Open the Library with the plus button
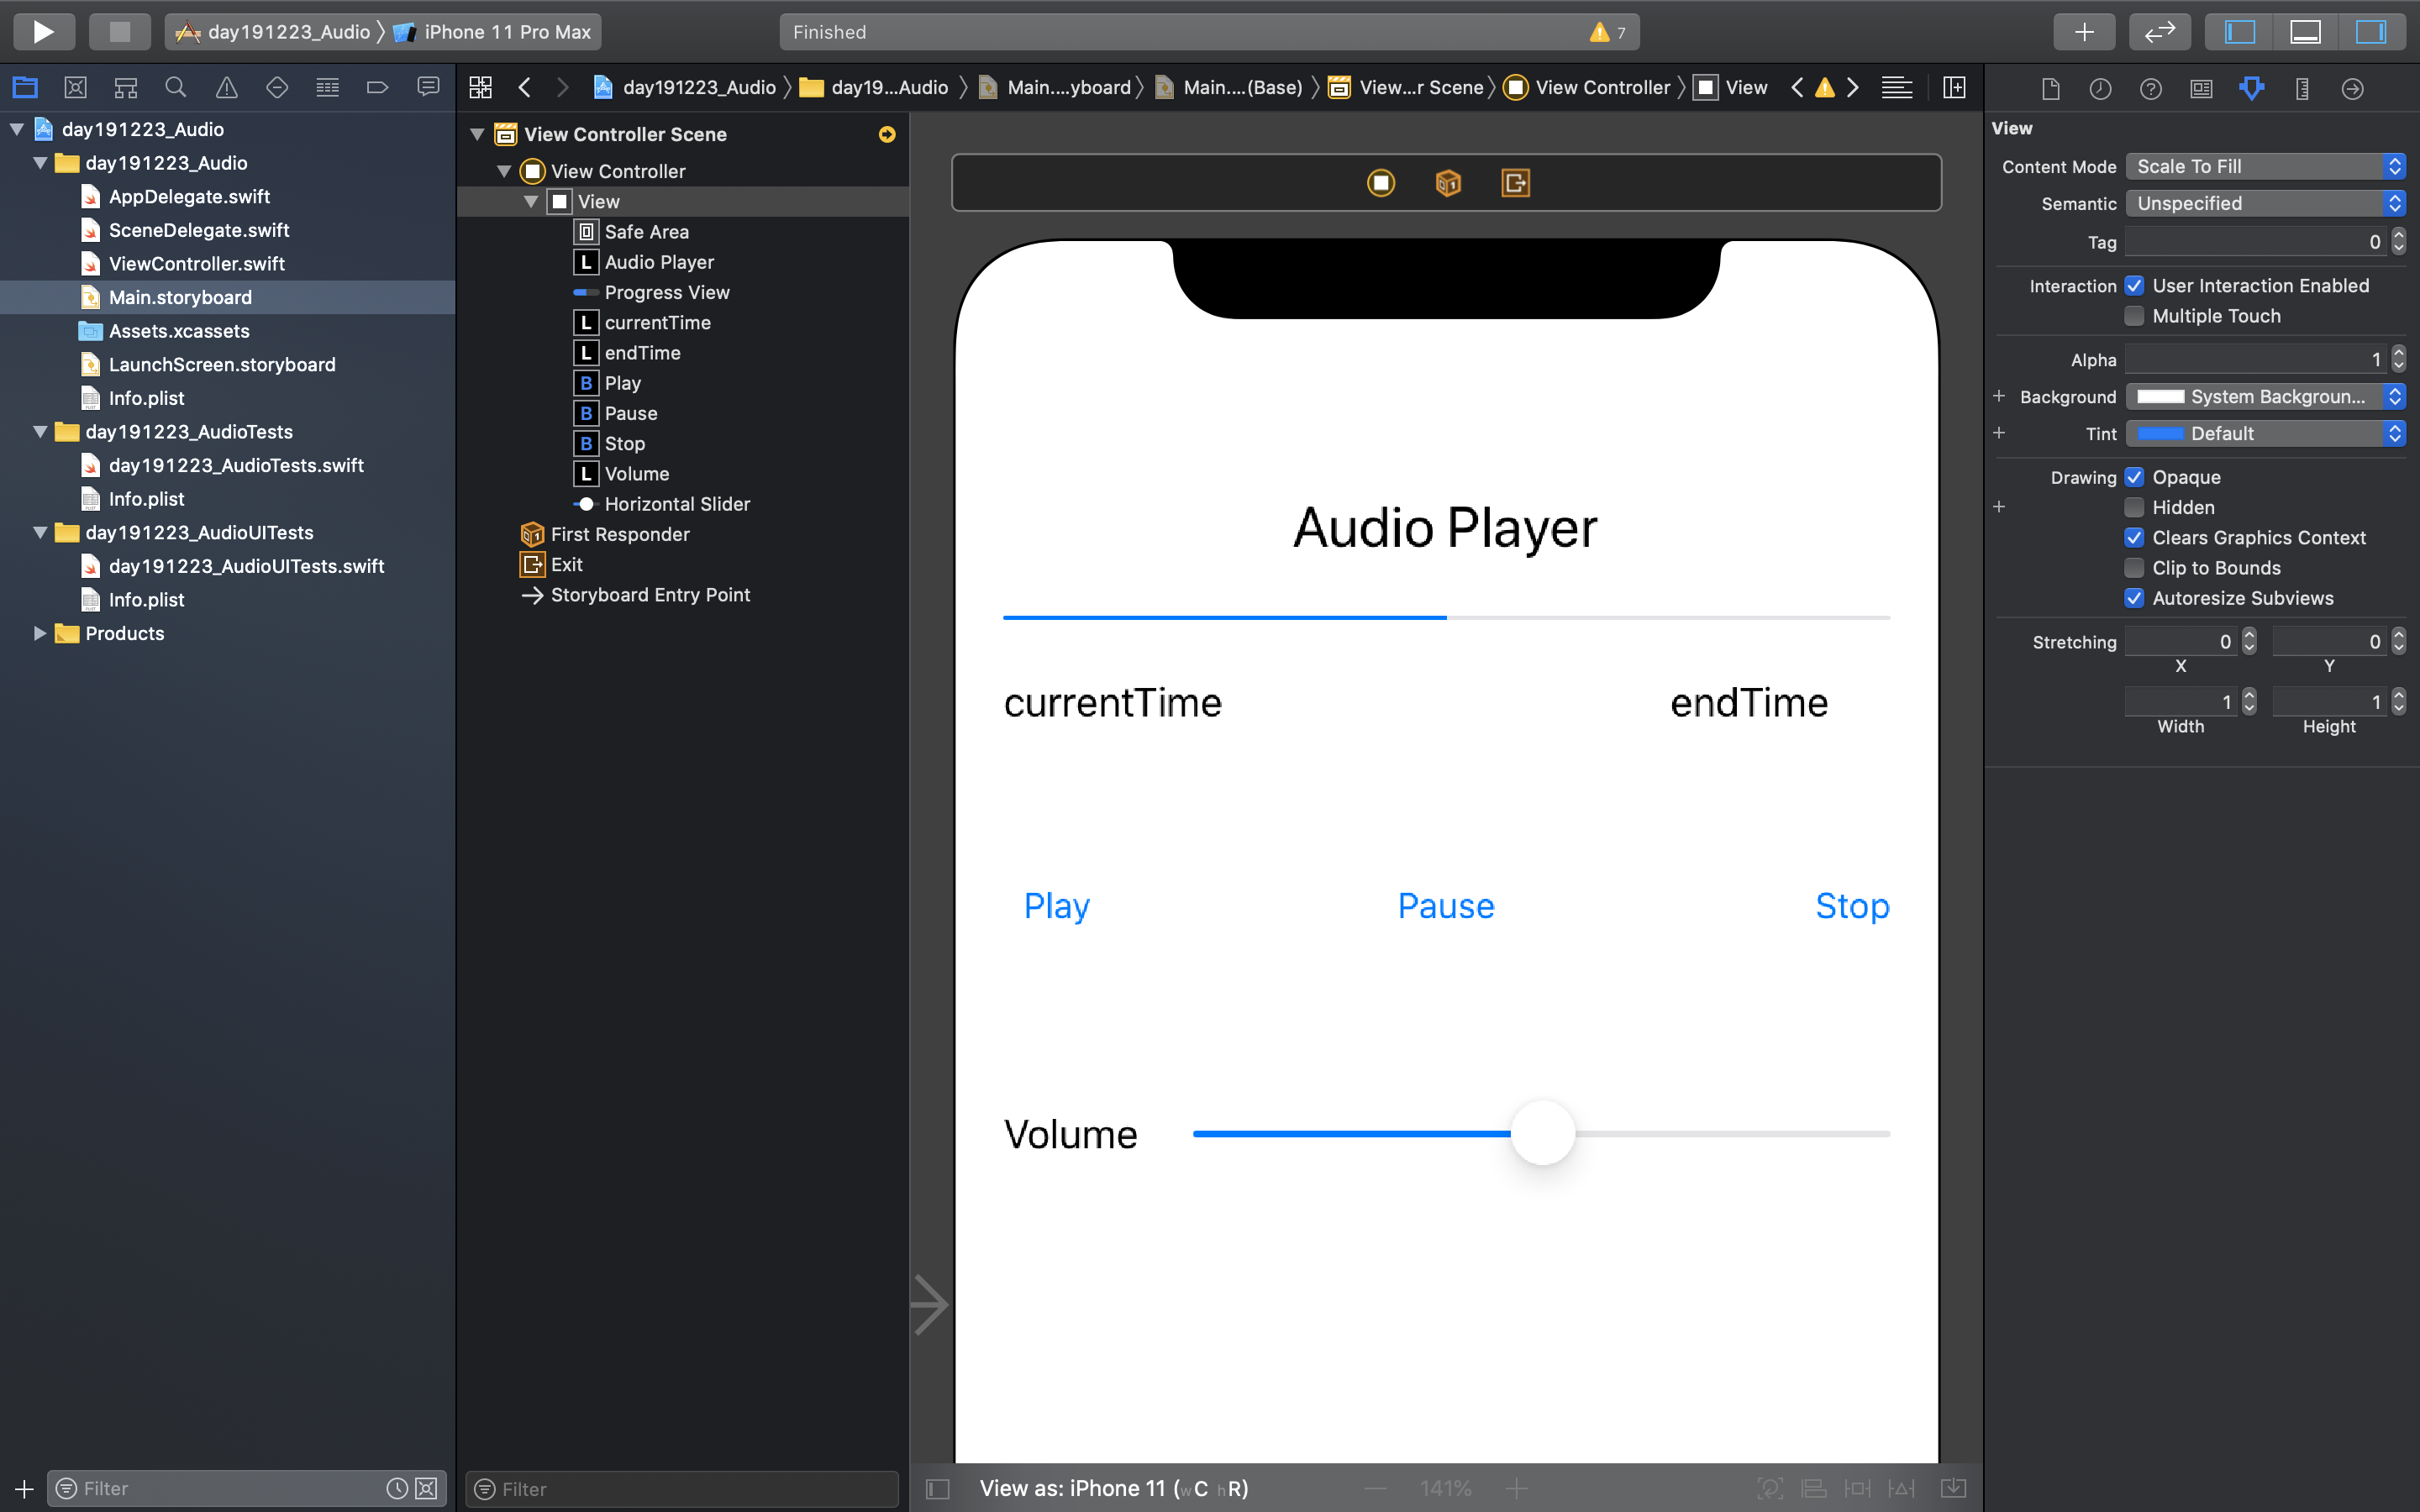Screen dimensions: 2420x1512 [x=2083, y=31]
